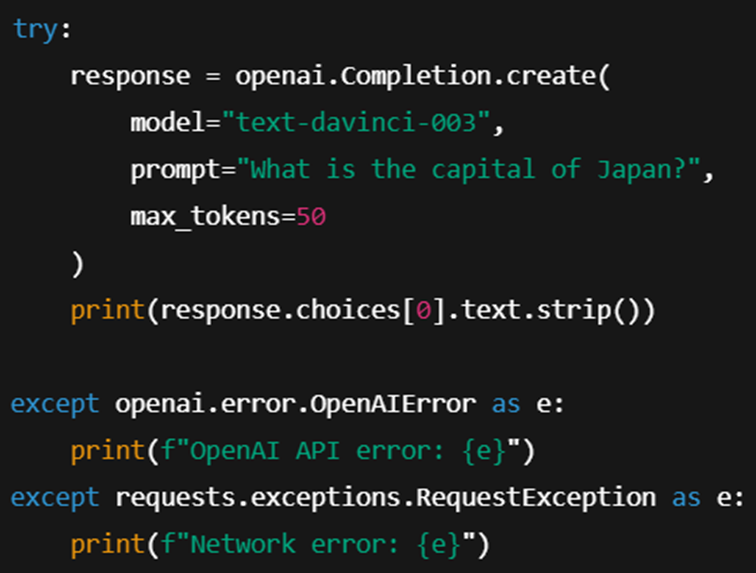Click the response variable assignment

(x=130, y=76)
